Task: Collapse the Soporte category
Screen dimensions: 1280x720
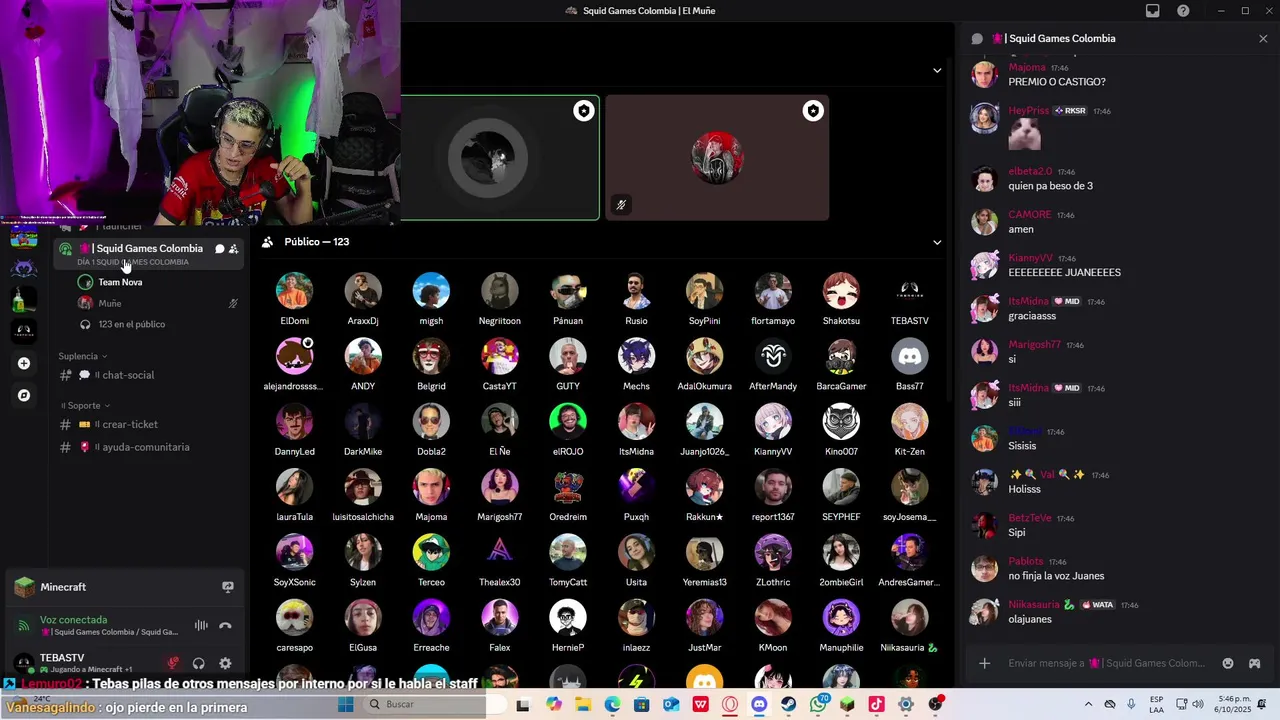Action: 85,406
